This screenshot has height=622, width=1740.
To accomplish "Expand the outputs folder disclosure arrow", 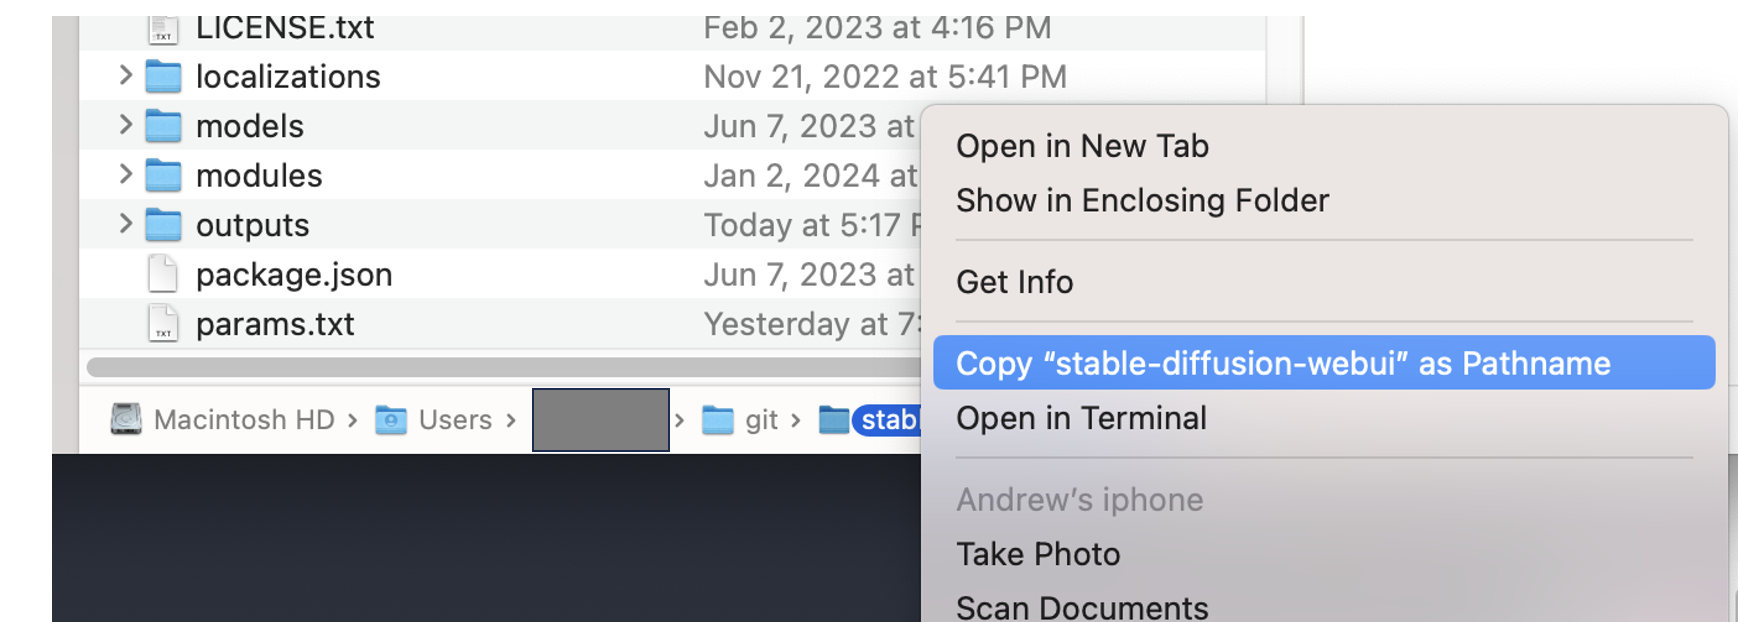I will pos(125,224).
